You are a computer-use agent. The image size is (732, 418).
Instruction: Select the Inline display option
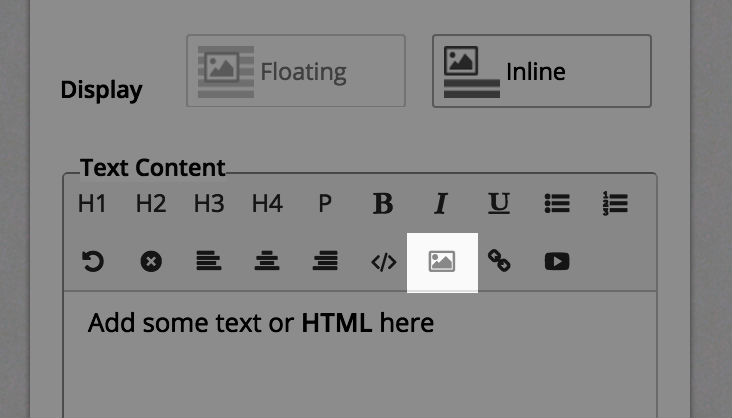click(542, 71)
